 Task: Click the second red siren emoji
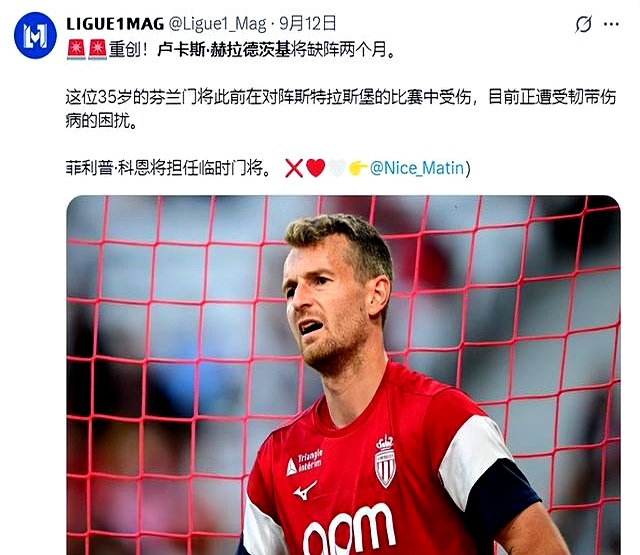point(98,50)
